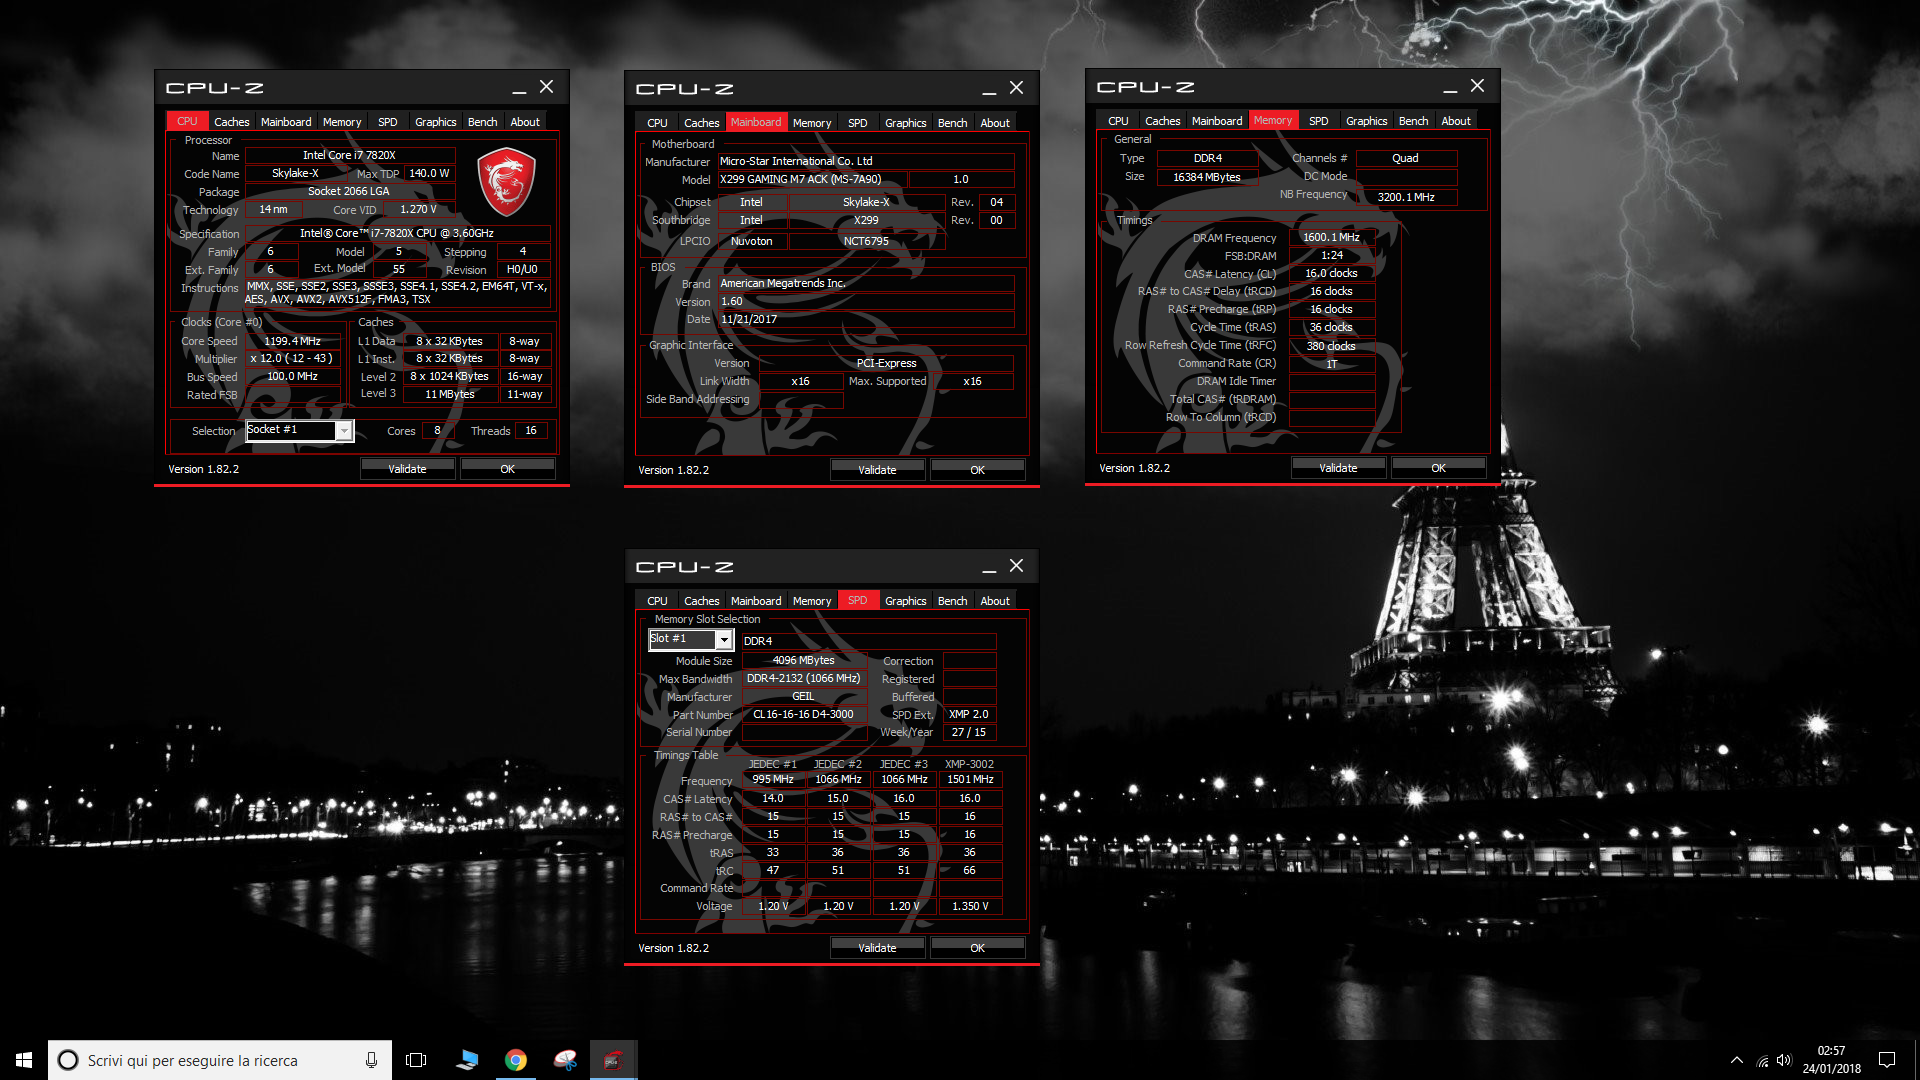This screenshot has height=1080, width=1920.
Task: Minimize the CPU tab CPU-Z window
Action: pos(519,88)
